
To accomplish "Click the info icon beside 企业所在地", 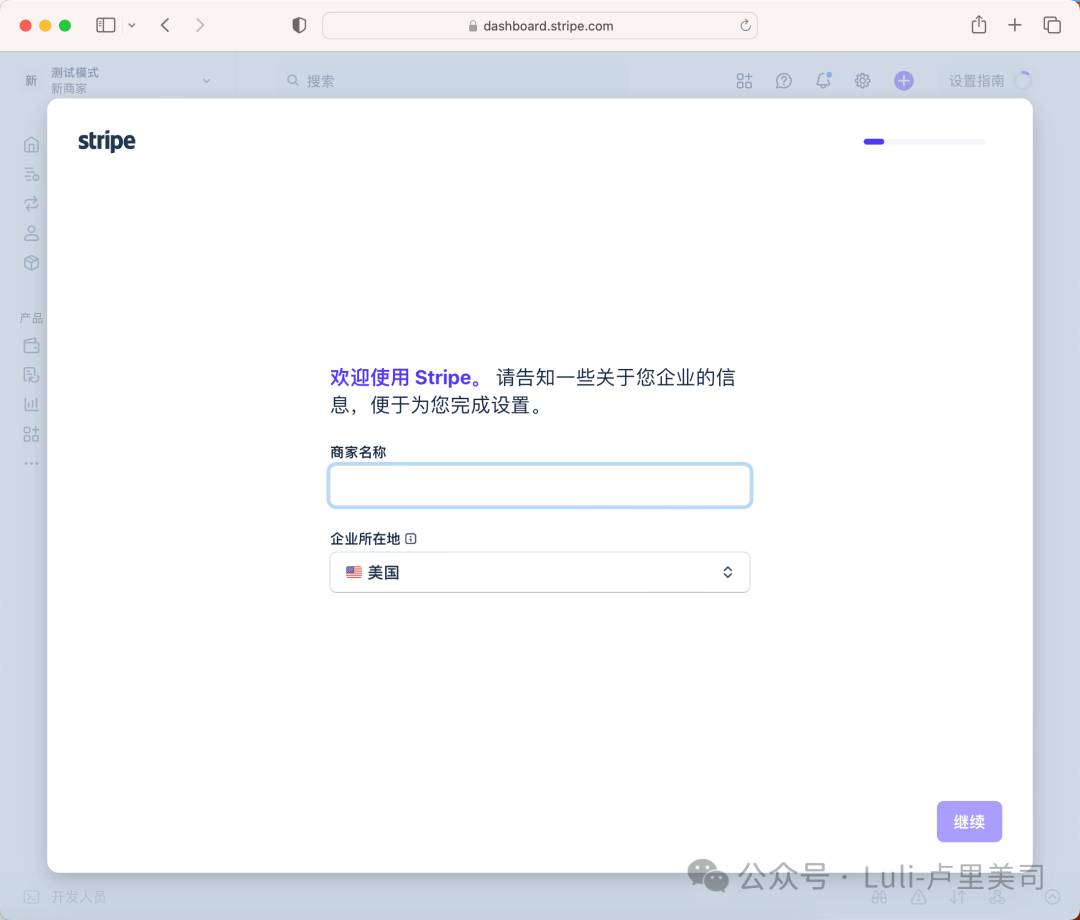I will pos(411,539).
